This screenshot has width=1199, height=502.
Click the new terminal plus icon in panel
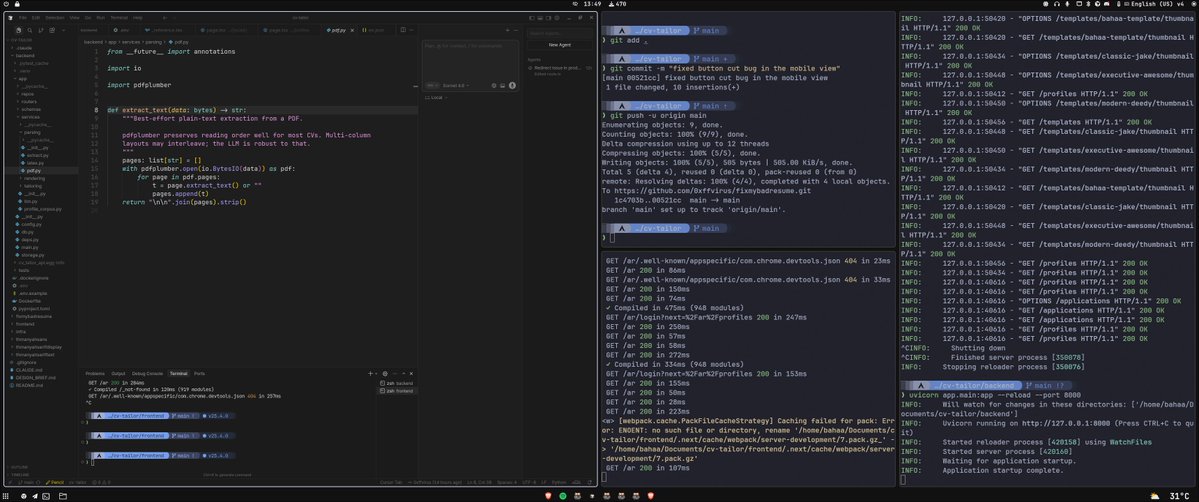tap(370, 373)
